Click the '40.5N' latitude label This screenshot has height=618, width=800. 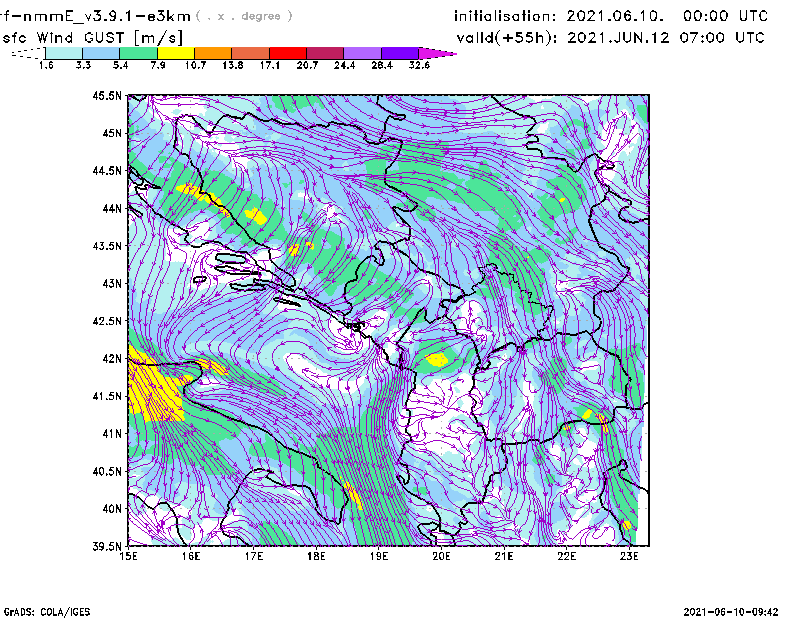pos(107,471)
